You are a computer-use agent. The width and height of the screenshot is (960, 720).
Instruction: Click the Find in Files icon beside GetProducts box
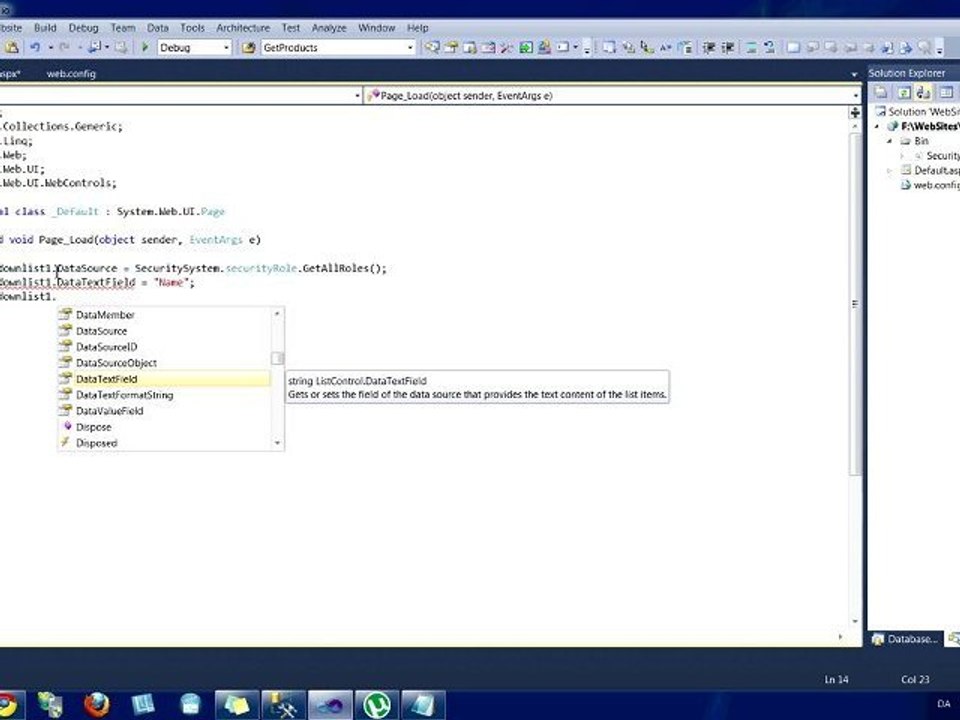click(248, 47)
